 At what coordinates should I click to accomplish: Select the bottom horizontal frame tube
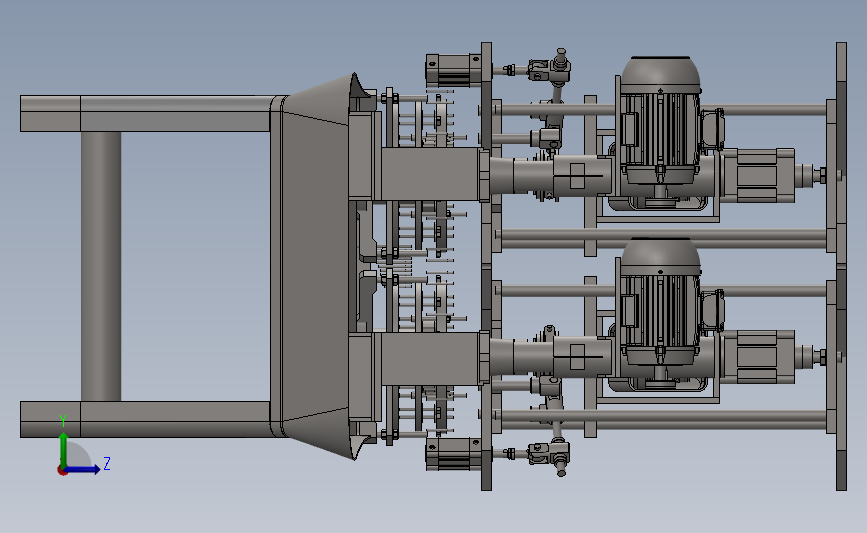147,419
